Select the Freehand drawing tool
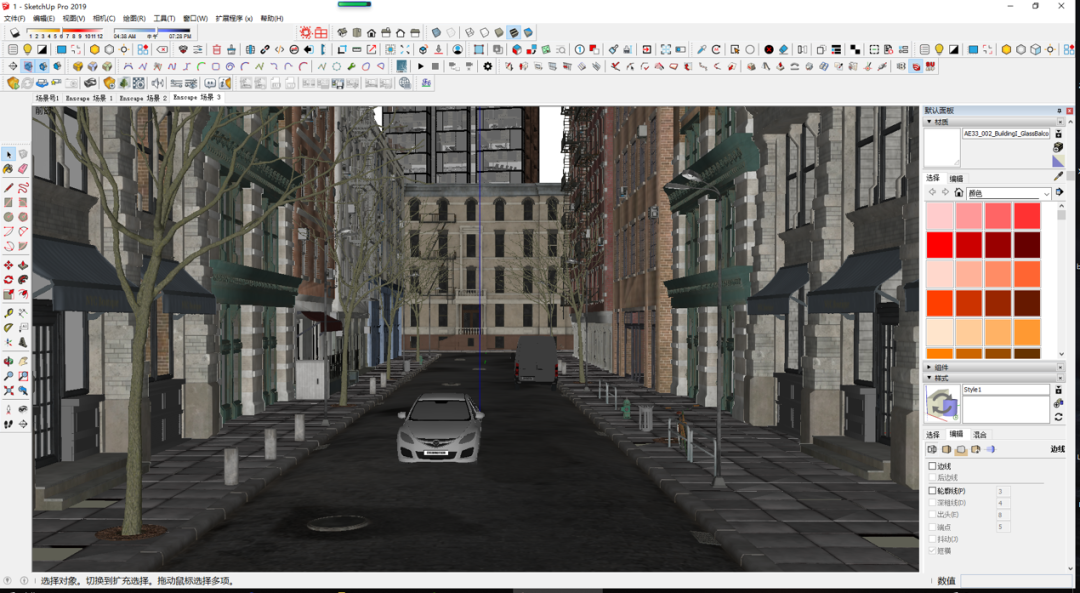The image size is (1080, 593). 23,187
